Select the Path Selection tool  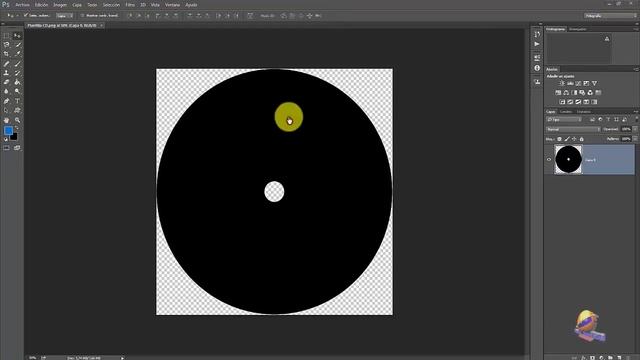click(6, 110)
